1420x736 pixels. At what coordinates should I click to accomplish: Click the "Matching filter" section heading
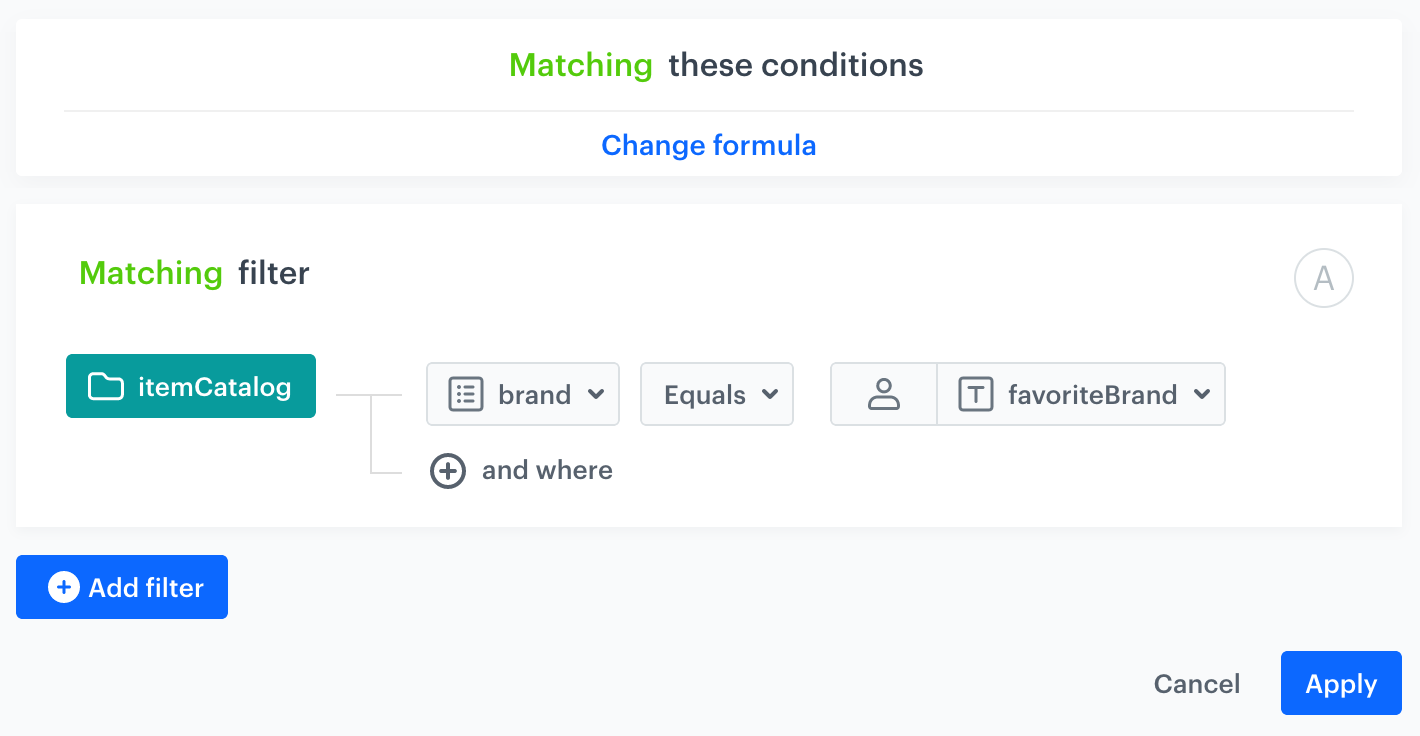[194, 272]
